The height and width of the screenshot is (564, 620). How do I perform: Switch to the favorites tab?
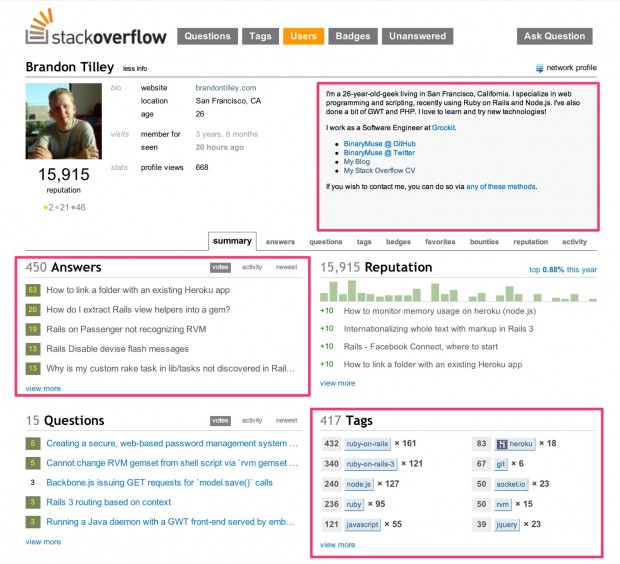(440, 242)
